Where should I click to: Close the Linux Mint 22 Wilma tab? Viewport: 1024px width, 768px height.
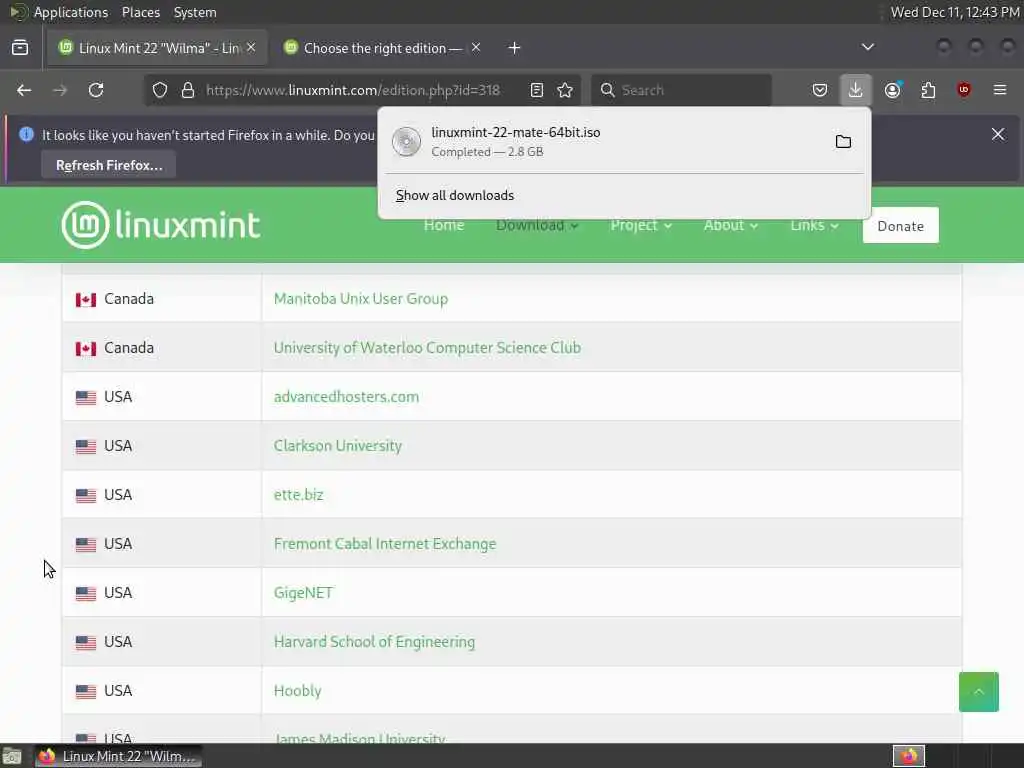click(251, 47)
